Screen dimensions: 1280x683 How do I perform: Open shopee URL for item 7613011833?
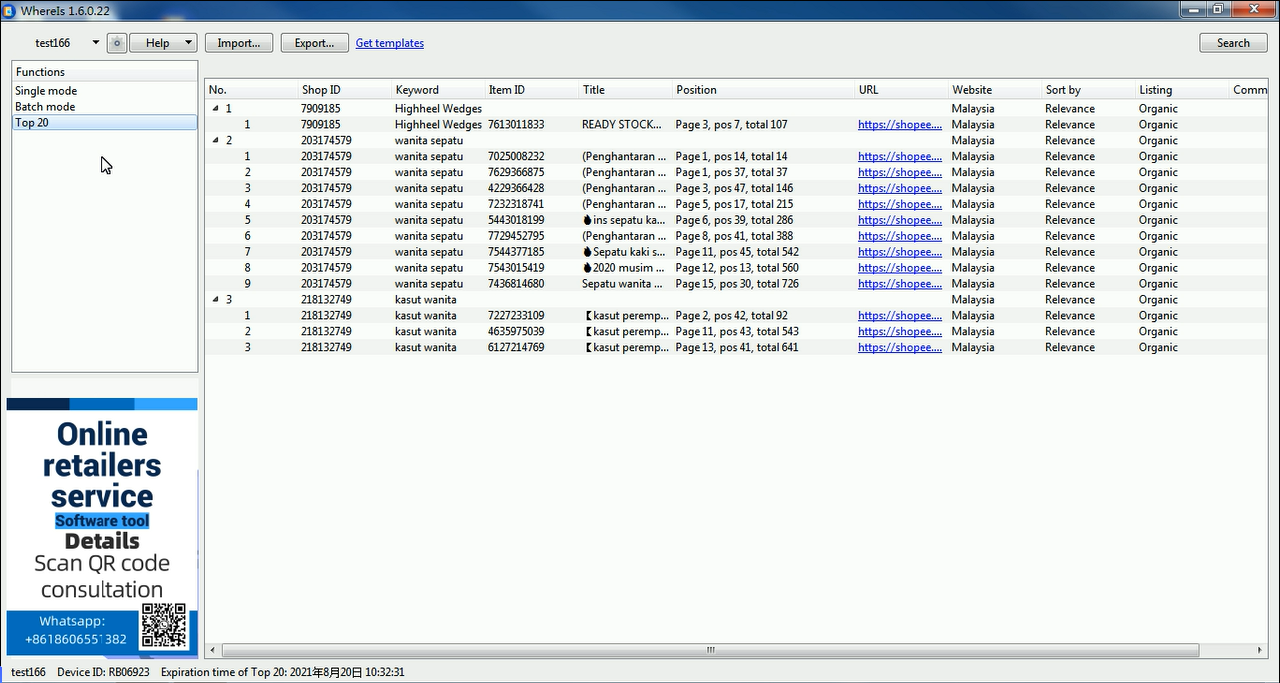(899, 125)
